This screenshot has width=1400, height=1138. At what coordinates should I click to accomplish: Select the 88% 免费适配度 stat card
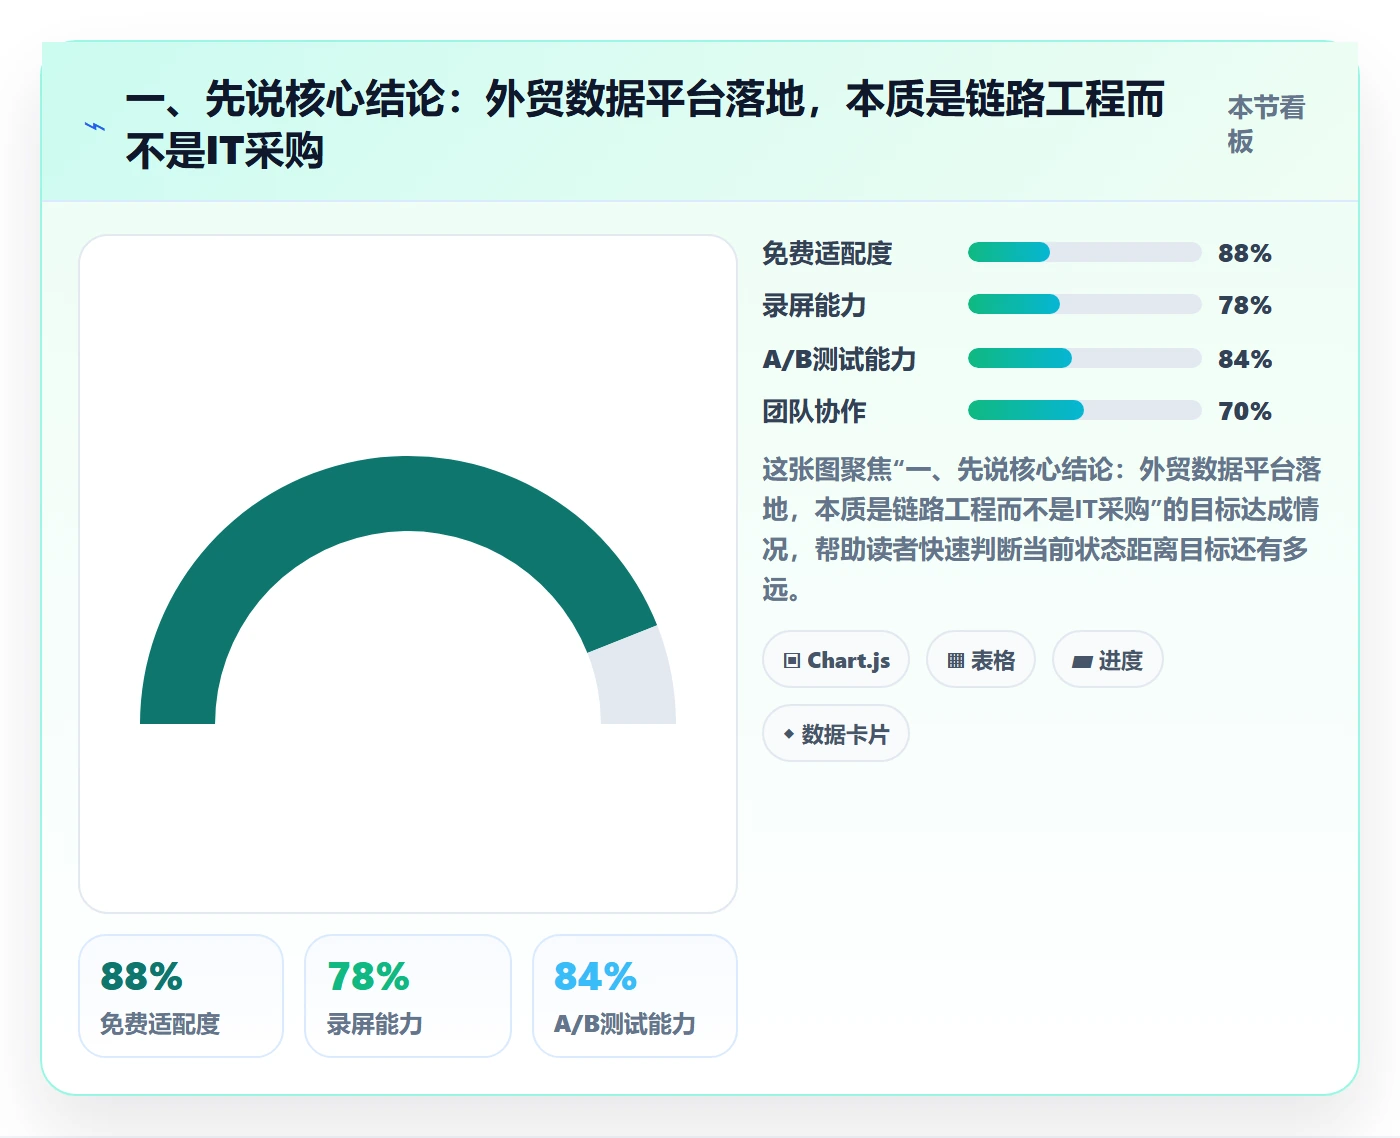(x=181, y=996)
